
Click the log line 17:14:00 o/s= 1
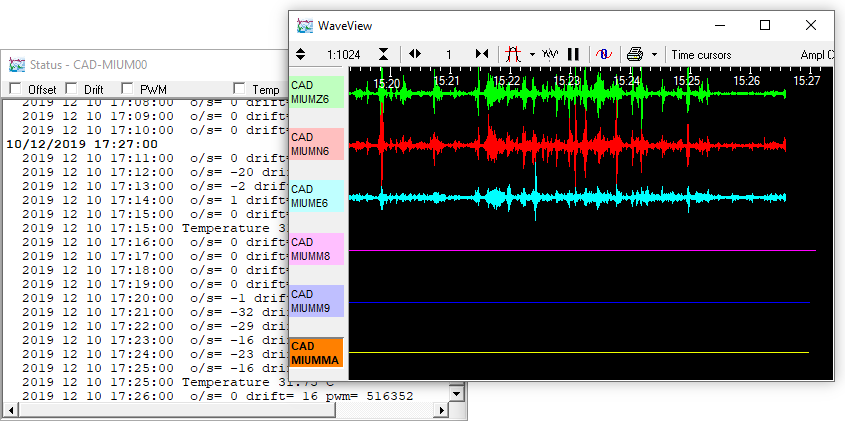click(x=154, y=201)
